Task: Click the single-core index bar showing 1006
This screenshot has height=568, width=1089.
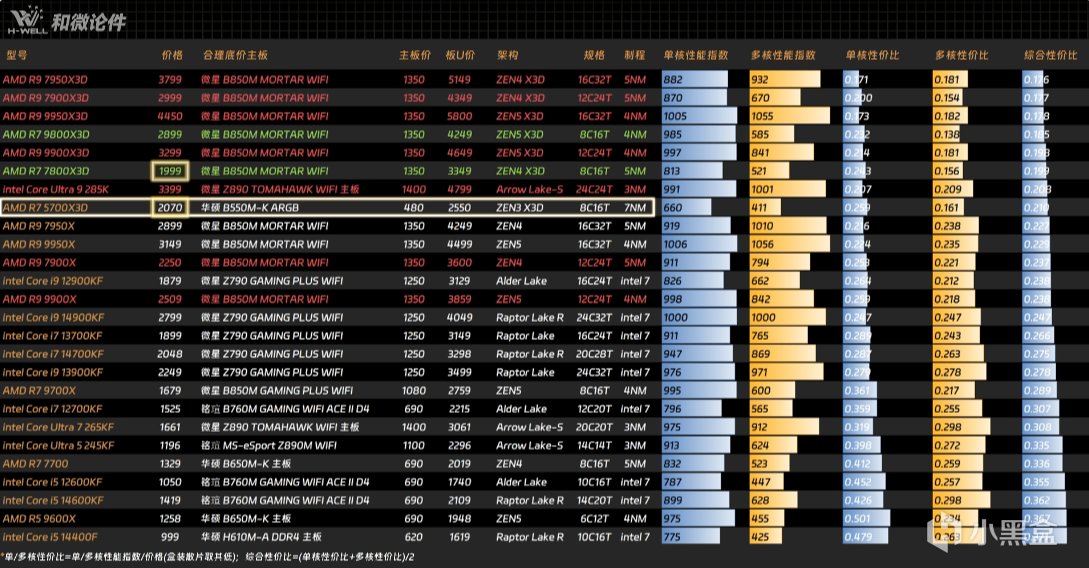Action: tap(699, 244)
